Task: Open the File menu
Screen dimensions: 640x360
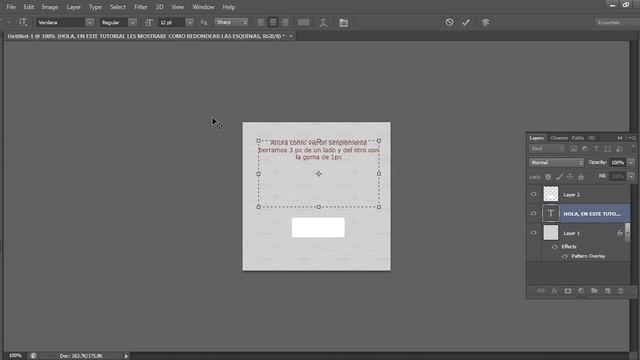Action: (11, 7)
